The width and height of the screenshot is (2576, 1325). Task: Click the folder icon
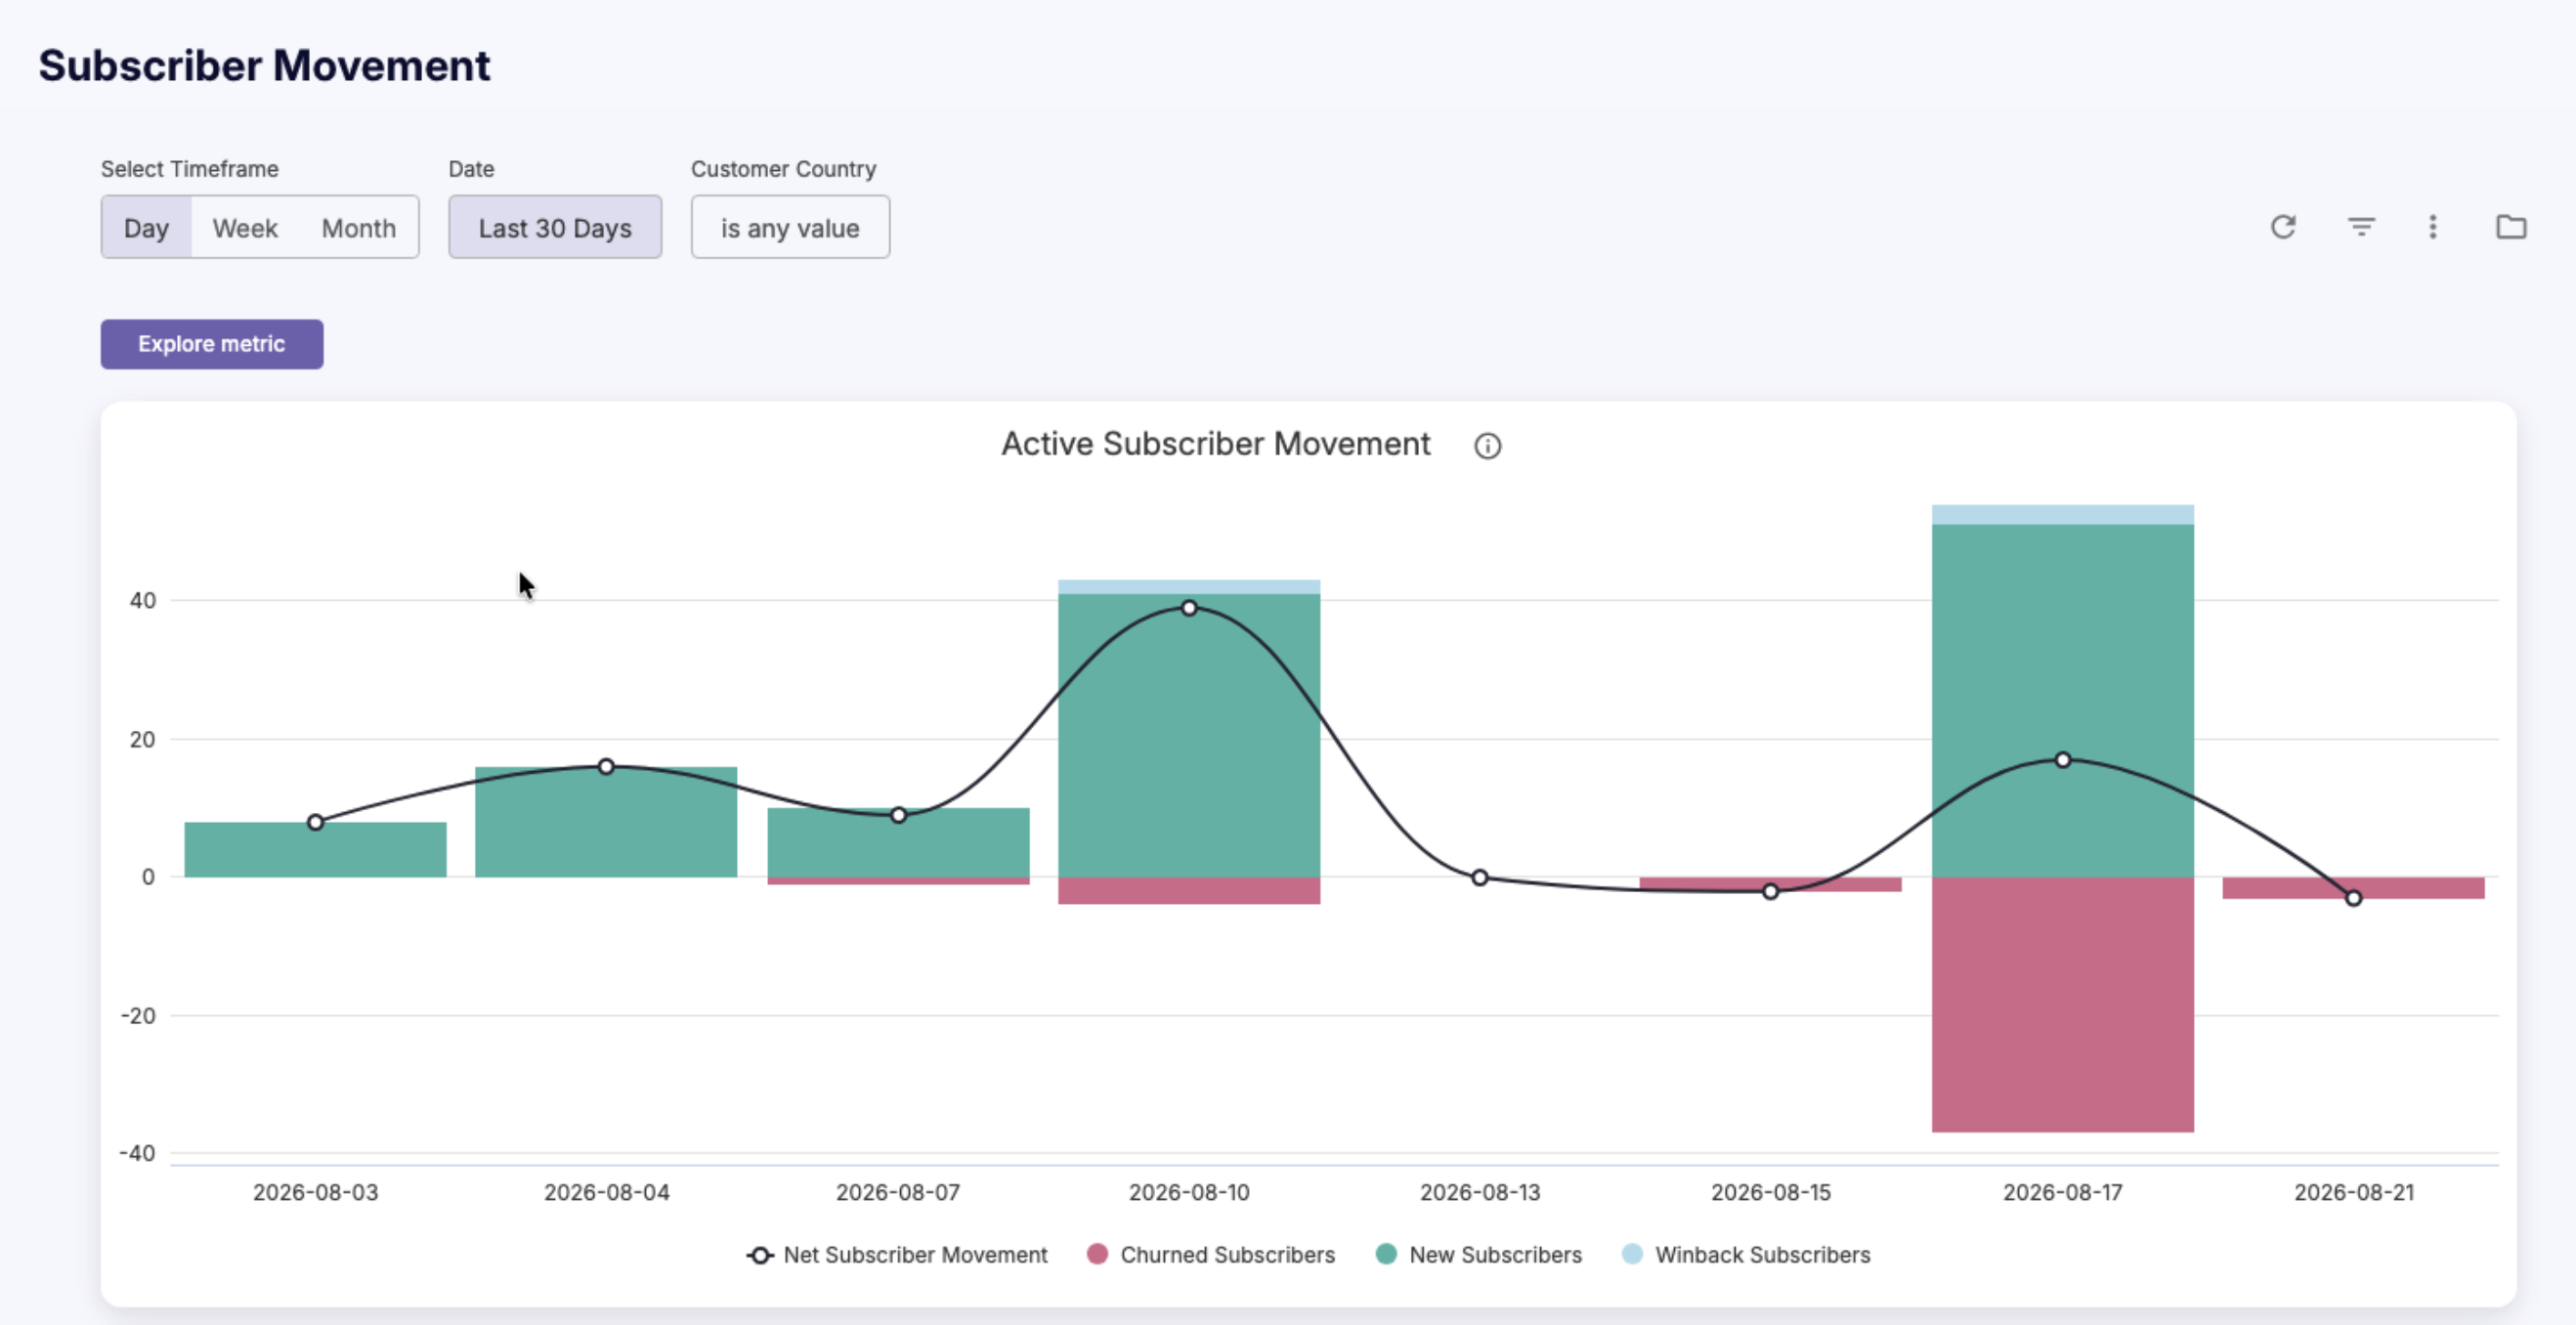point(2511,227)
